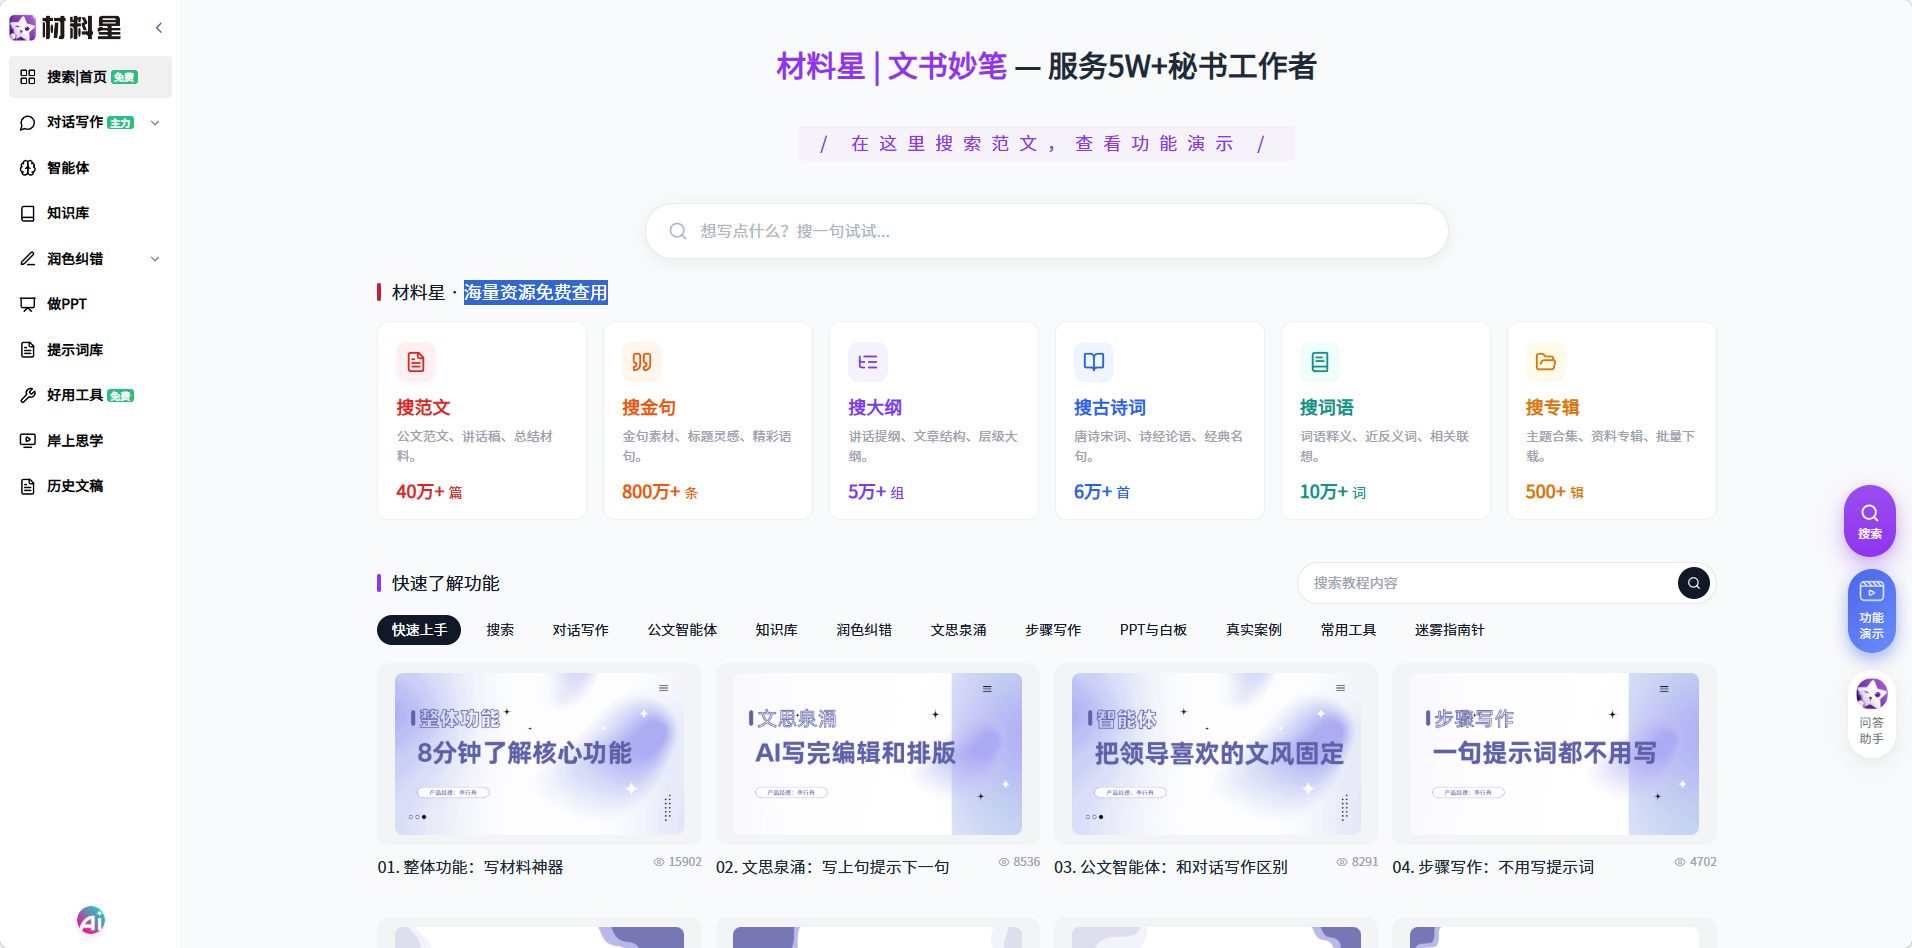The image size is (1912, 948).
Task: Focus the main search box 想写点什么
Action: 1046,231
